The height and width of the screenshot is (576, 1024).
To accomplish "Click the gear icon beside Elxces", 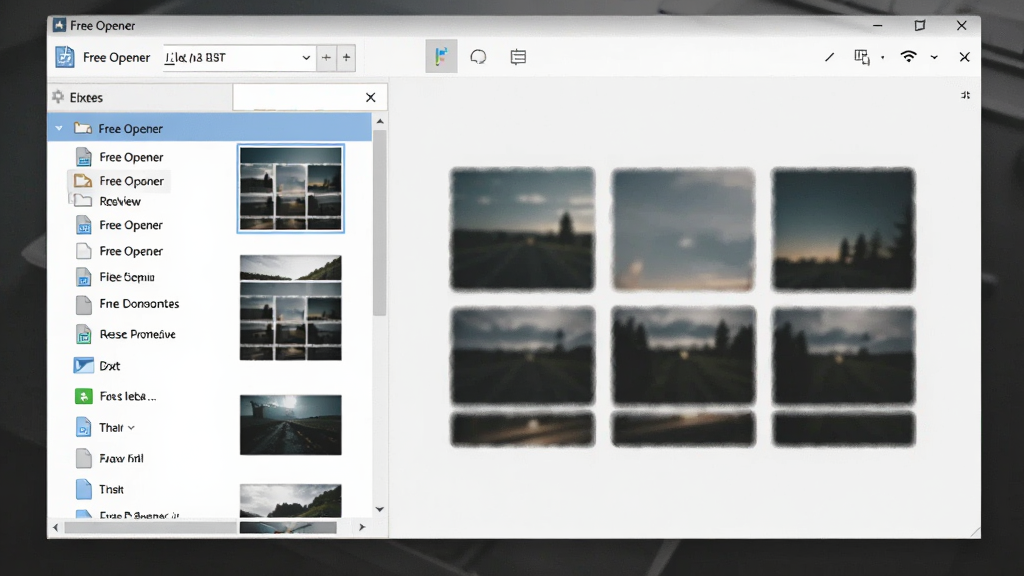I will 58,97.
